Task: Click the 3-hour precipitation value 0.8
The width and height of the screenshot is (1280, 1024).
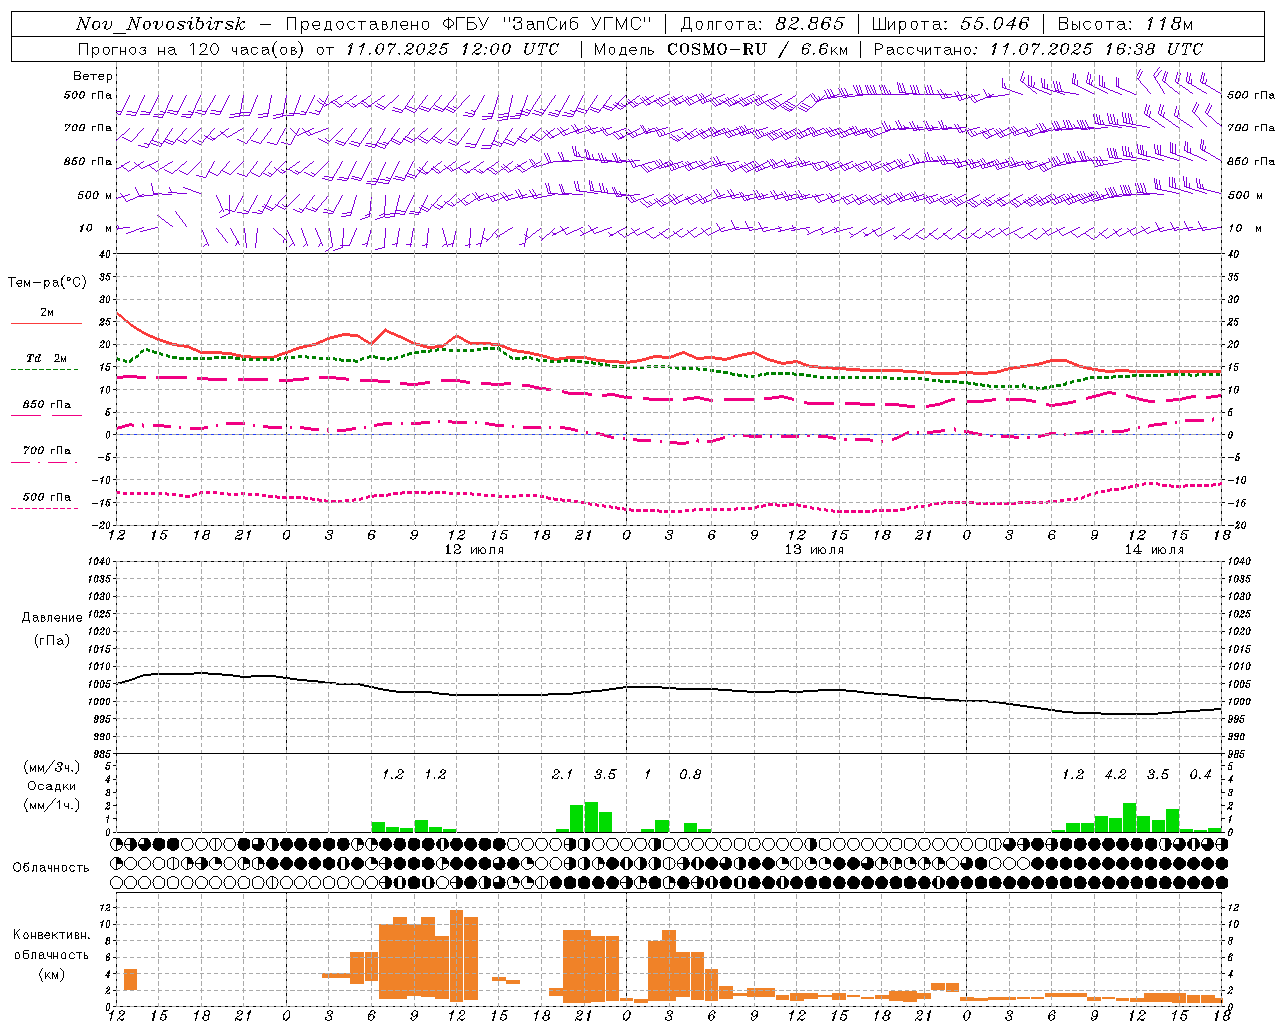Action: pyautogui.click(x=690, y=774)
